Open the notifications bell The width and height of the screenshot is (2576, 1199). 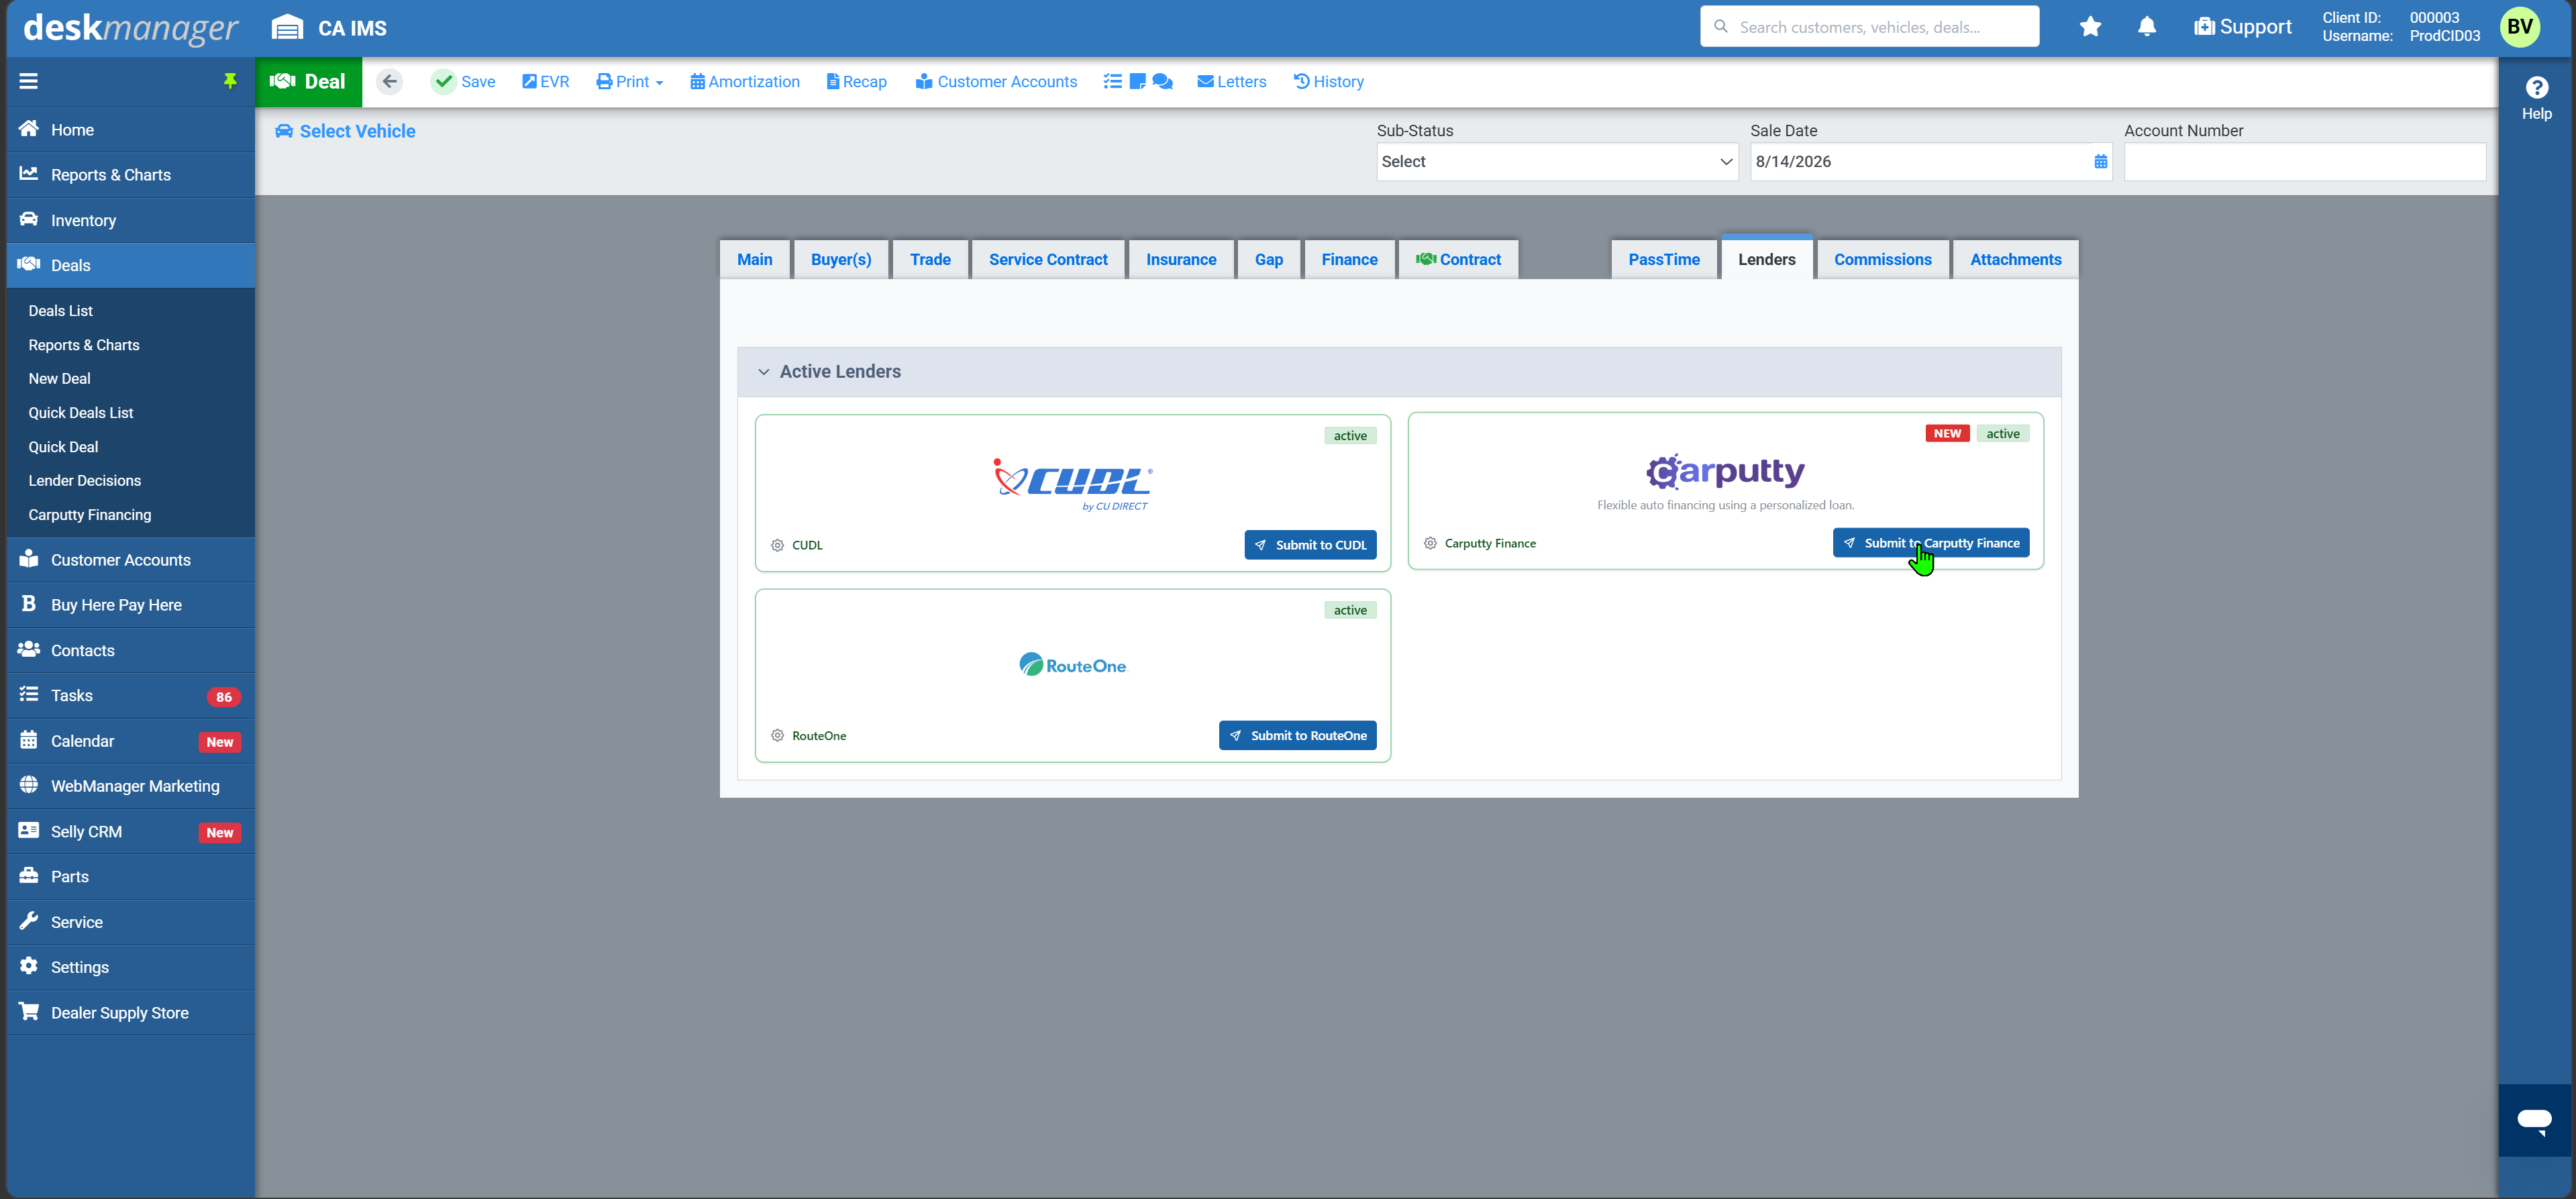pyautogui.click(x=2147, y=27)
